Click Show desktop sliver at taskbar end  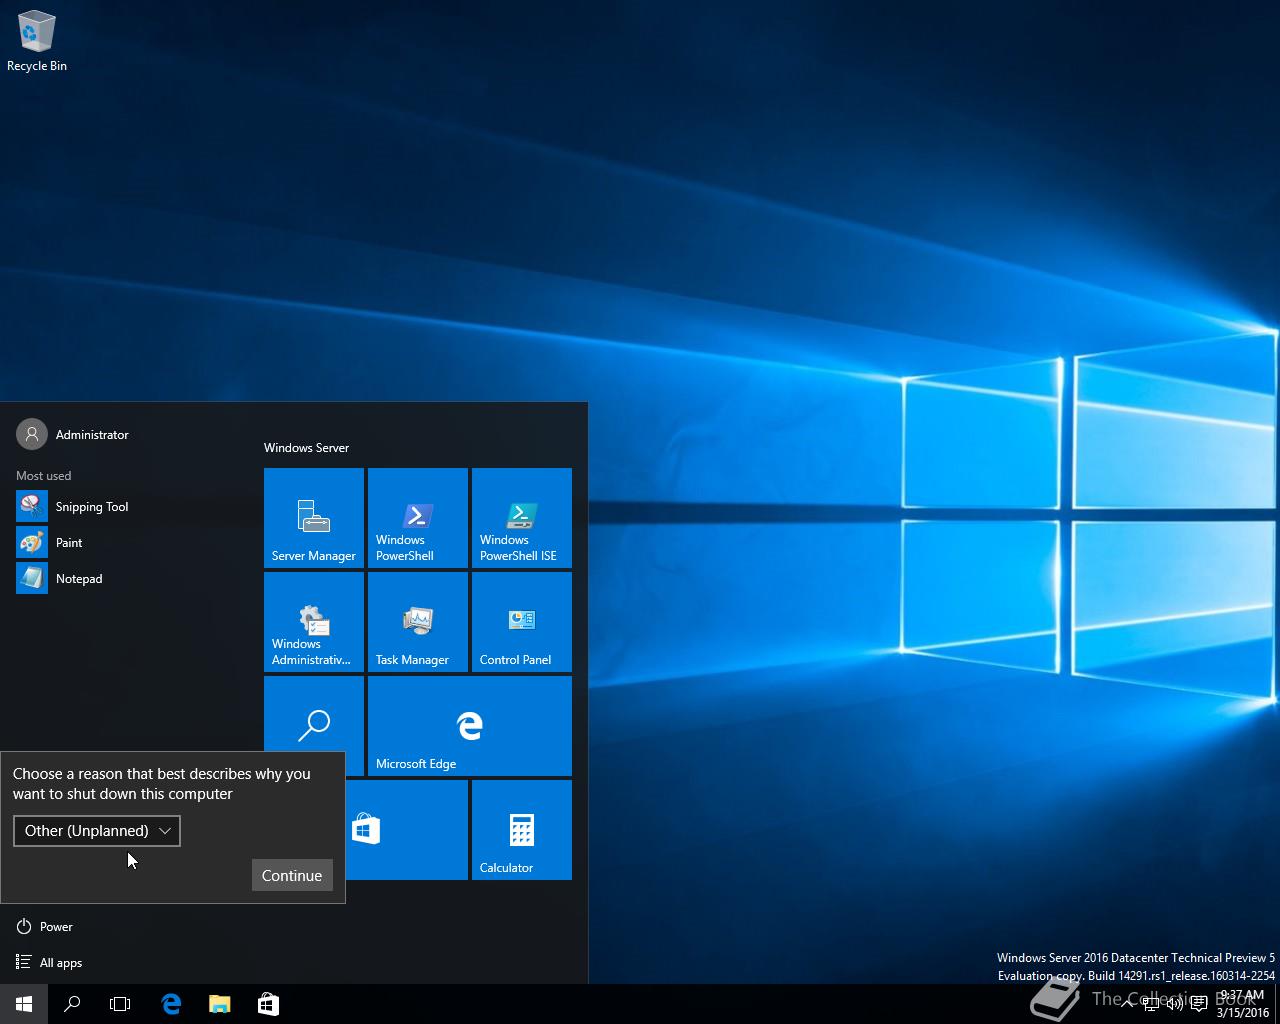tap(1277, 1004)
